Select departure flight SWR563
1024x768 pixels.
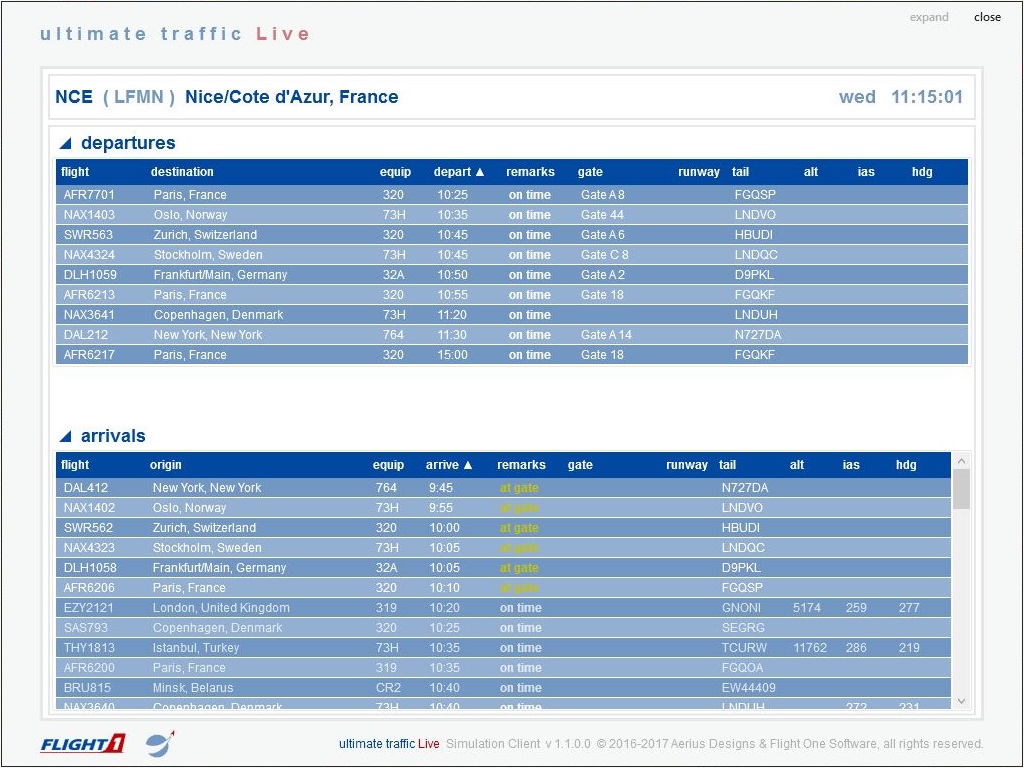coord(511,235)
